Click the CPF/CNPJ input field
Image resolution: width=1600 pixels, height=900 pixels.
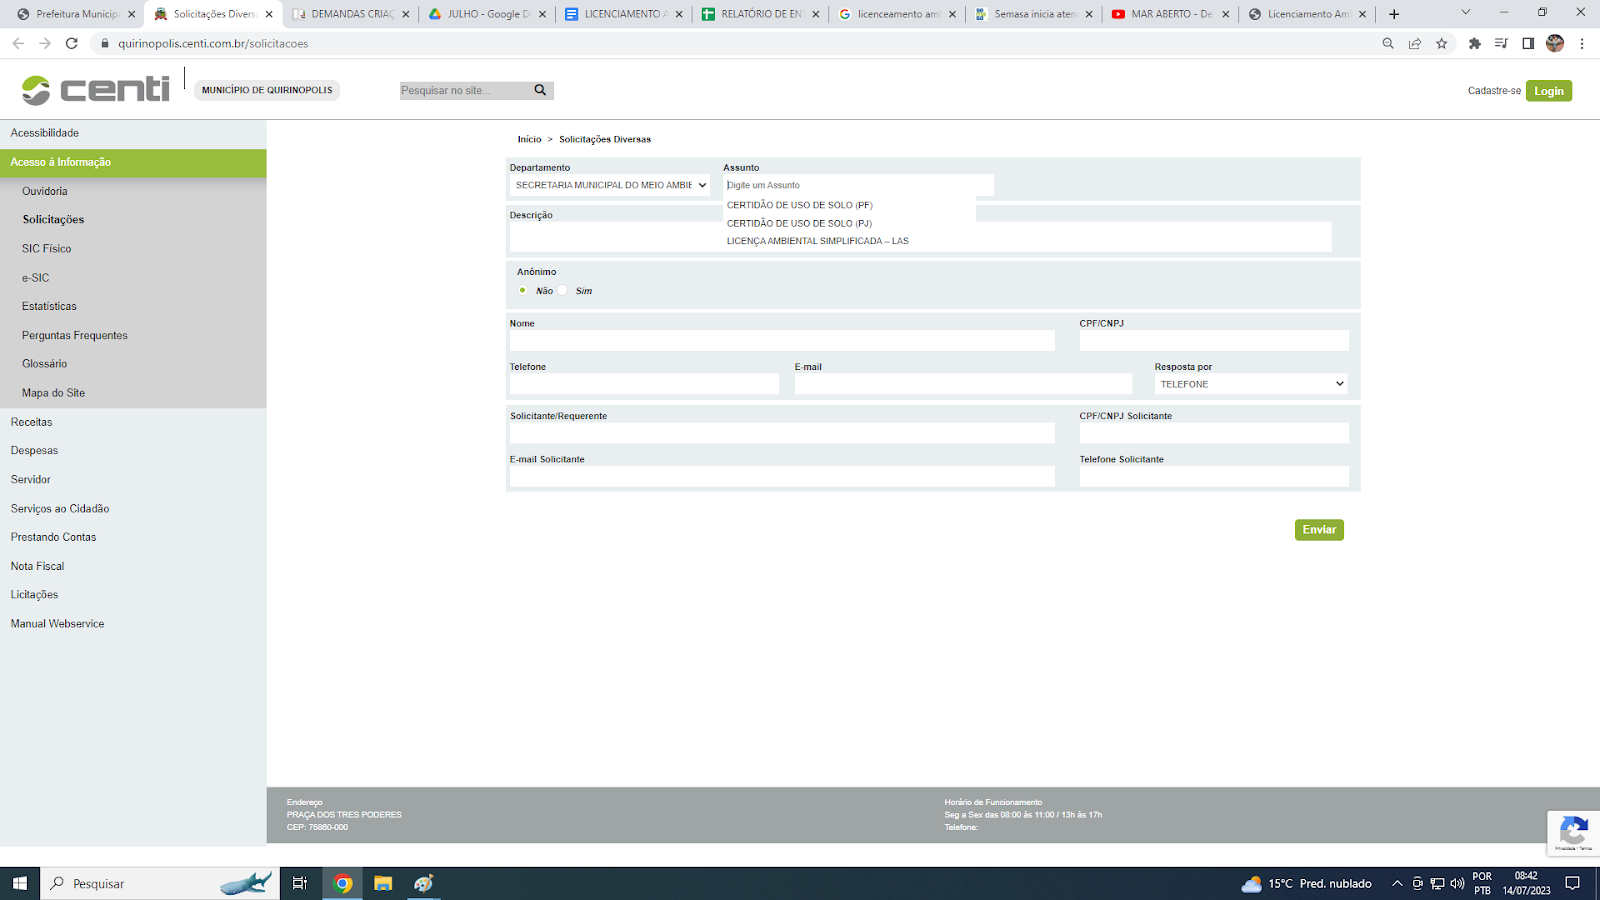point(1214,340)
